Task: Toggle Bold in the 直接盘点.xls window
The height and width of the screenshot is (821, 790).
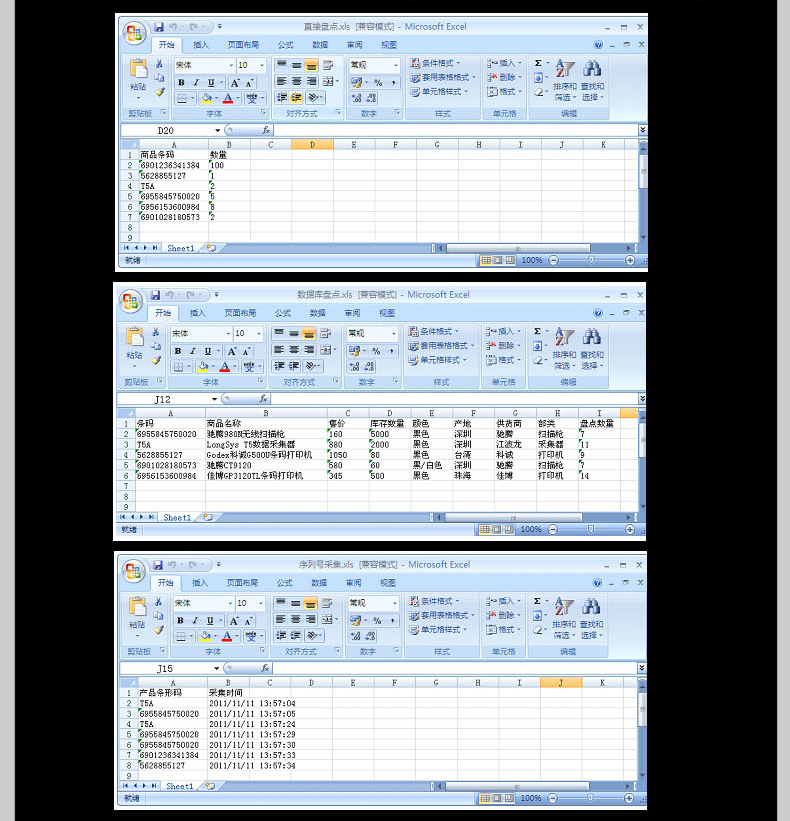Action: pos(181,83)
